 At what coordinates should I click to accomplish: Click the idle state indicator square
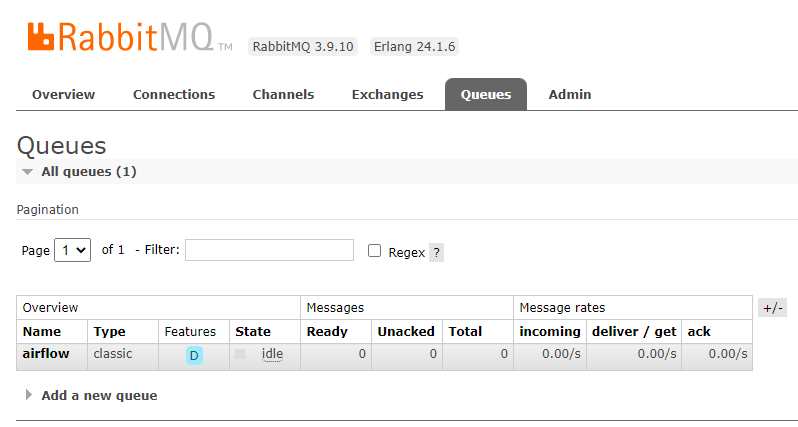[240, 354]
